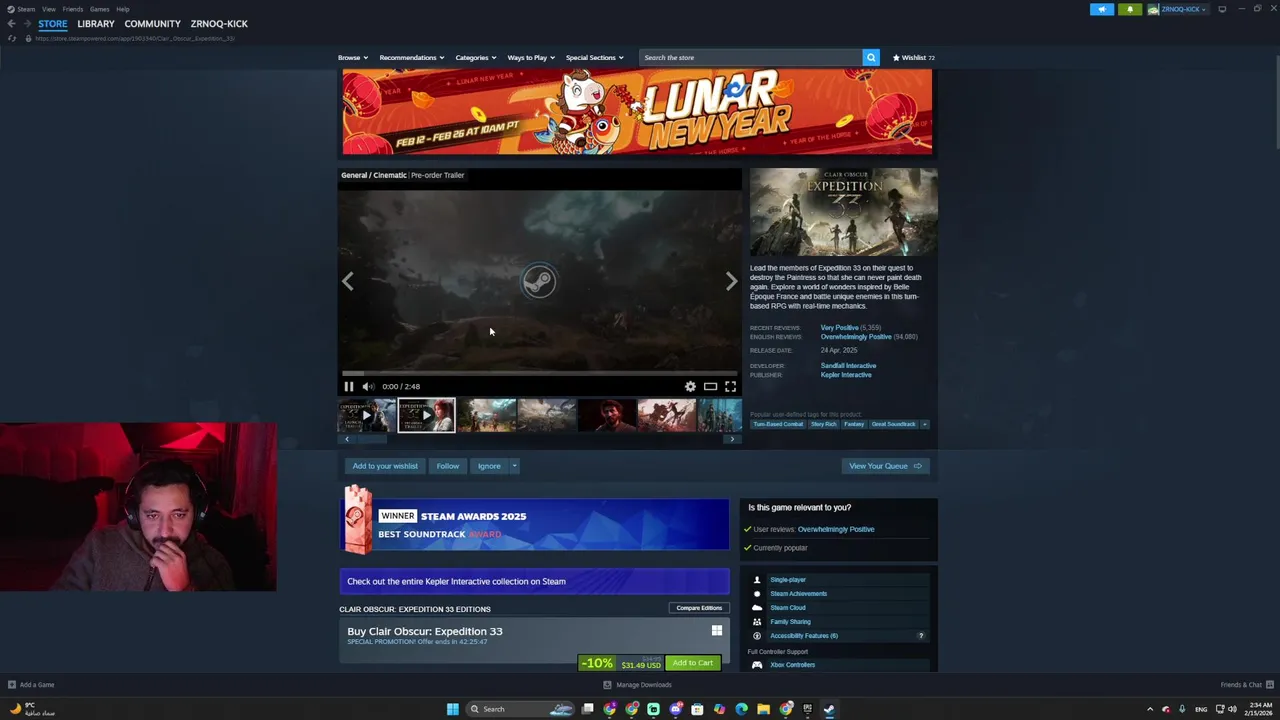Expand the ZRNOQ-KICK account dropdown
This screenshot has width=1280, height=720.
1178,9
